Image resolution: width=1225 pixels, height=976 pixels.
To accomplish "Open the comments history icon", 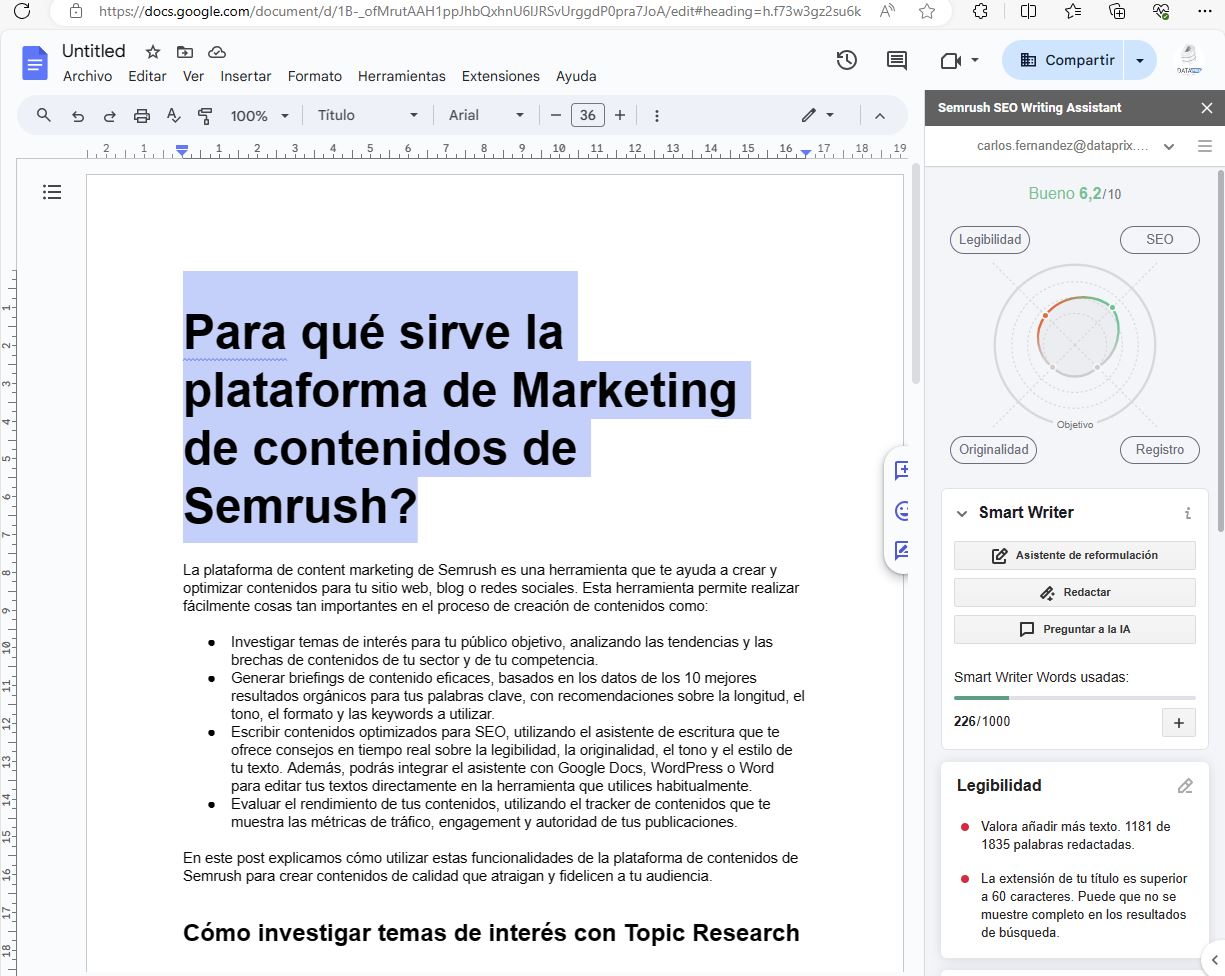I will 897,60.
